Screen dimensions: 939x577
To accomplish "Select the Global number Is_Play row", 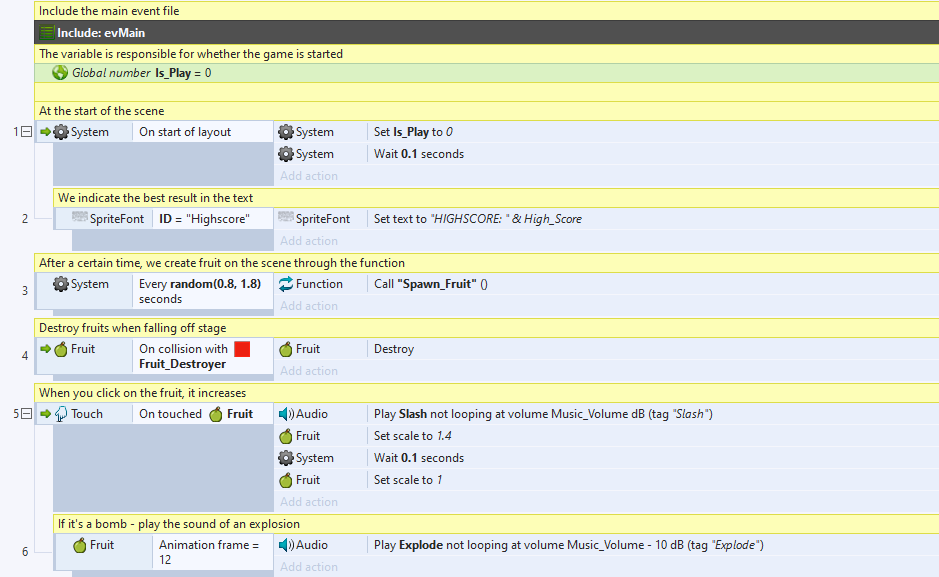I will [x=486, y=73].
